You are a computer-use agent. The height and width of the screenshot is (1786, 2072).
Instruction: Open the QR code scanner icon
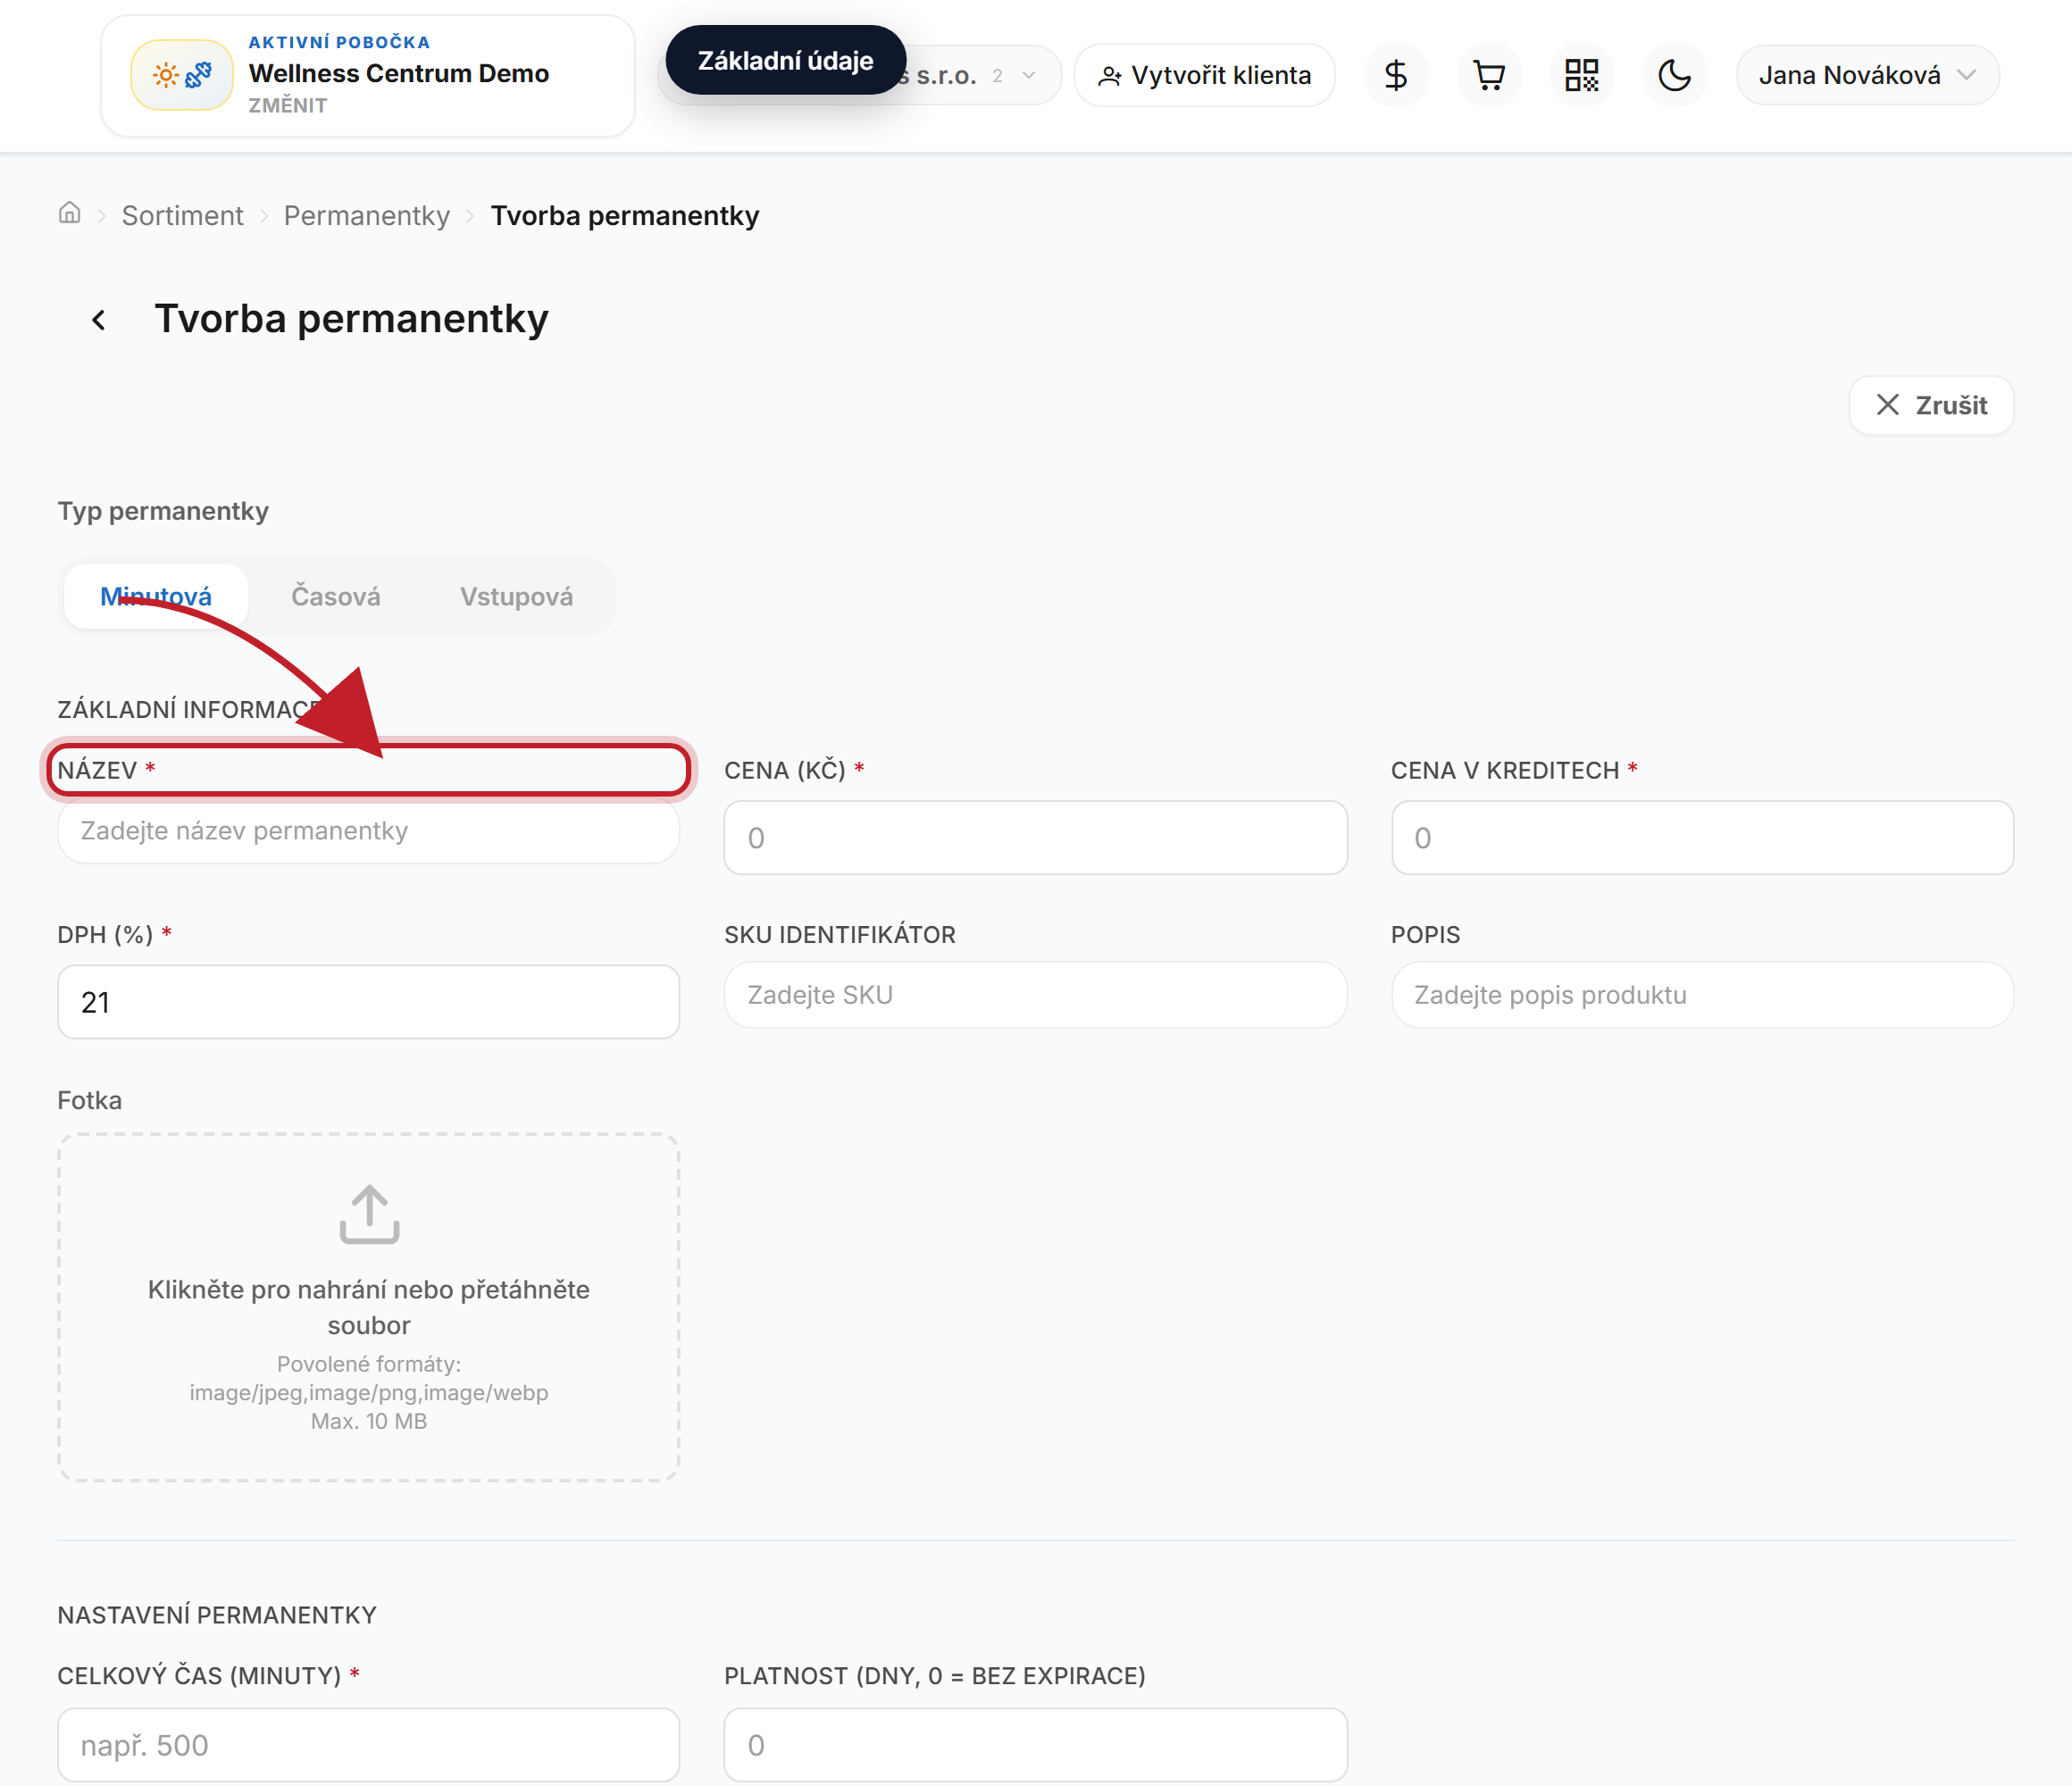click(1582, 75)
